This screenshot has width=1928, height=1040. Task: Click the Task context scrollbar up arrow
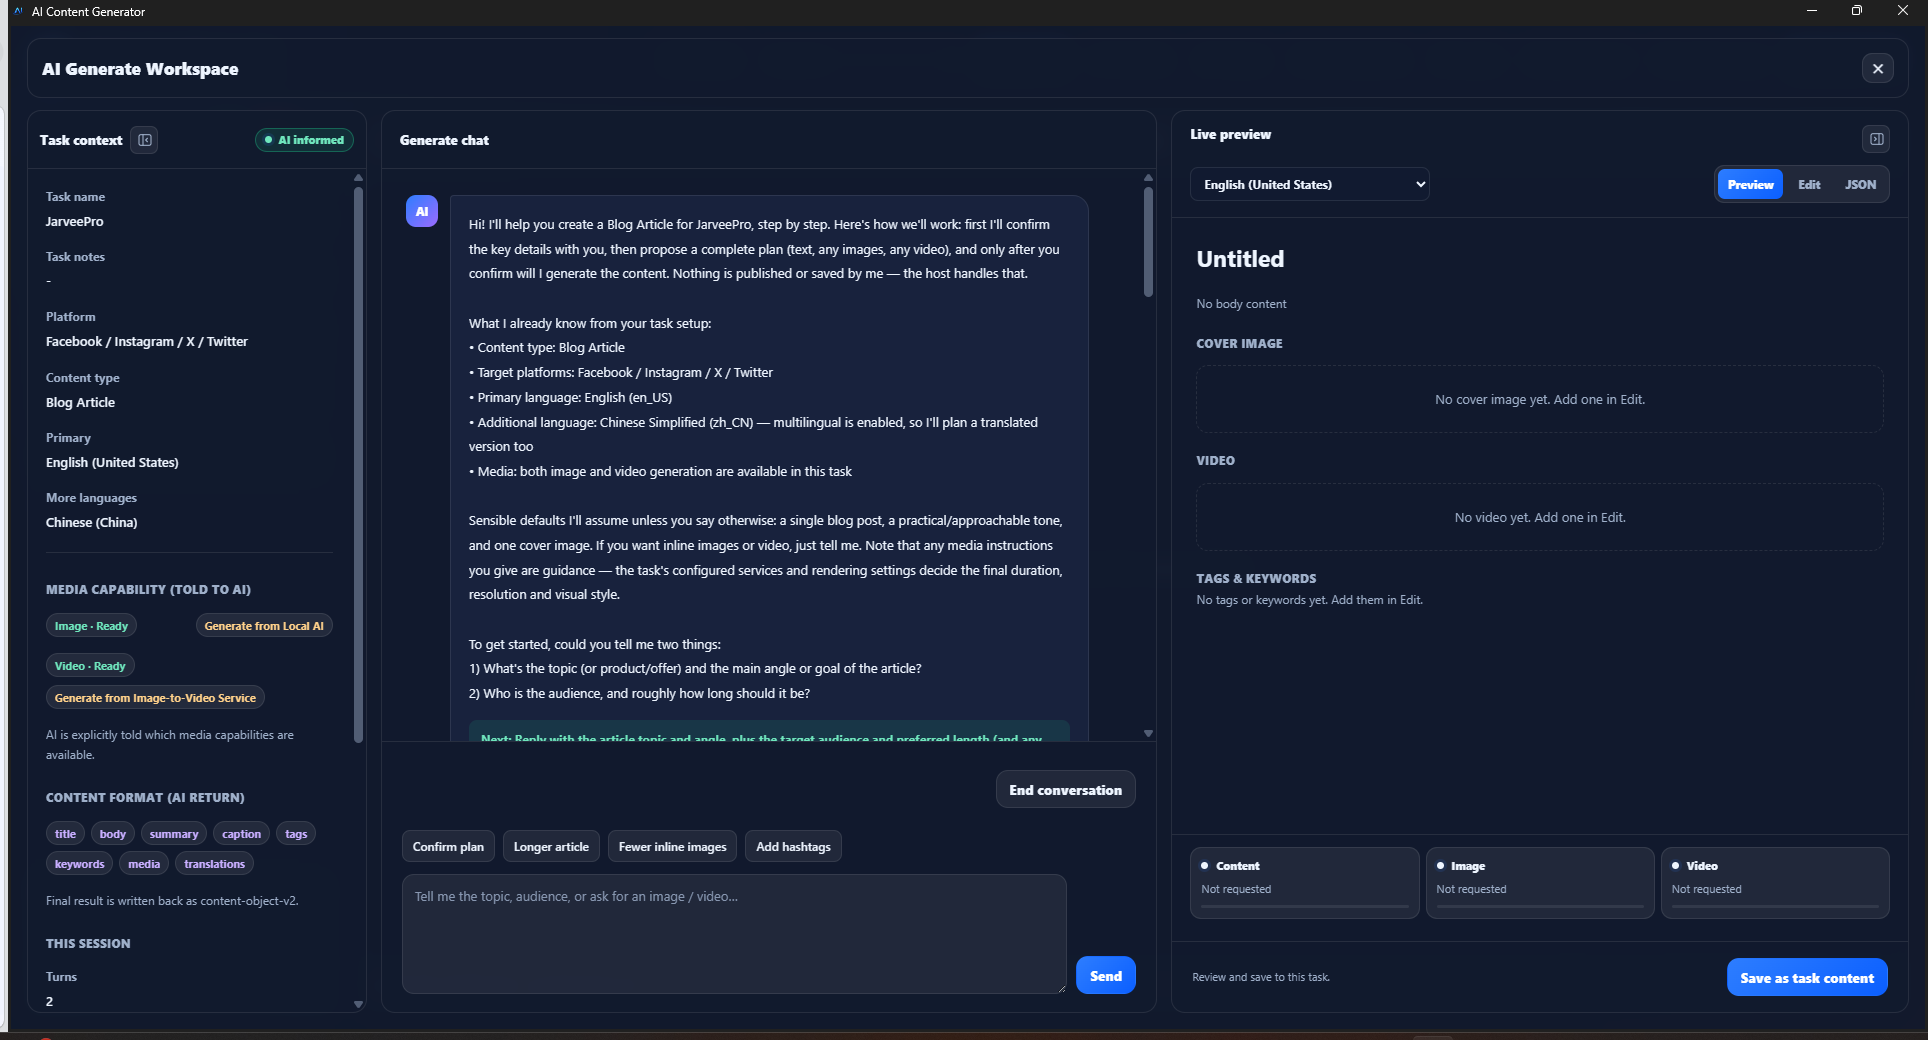click(358, 177)
